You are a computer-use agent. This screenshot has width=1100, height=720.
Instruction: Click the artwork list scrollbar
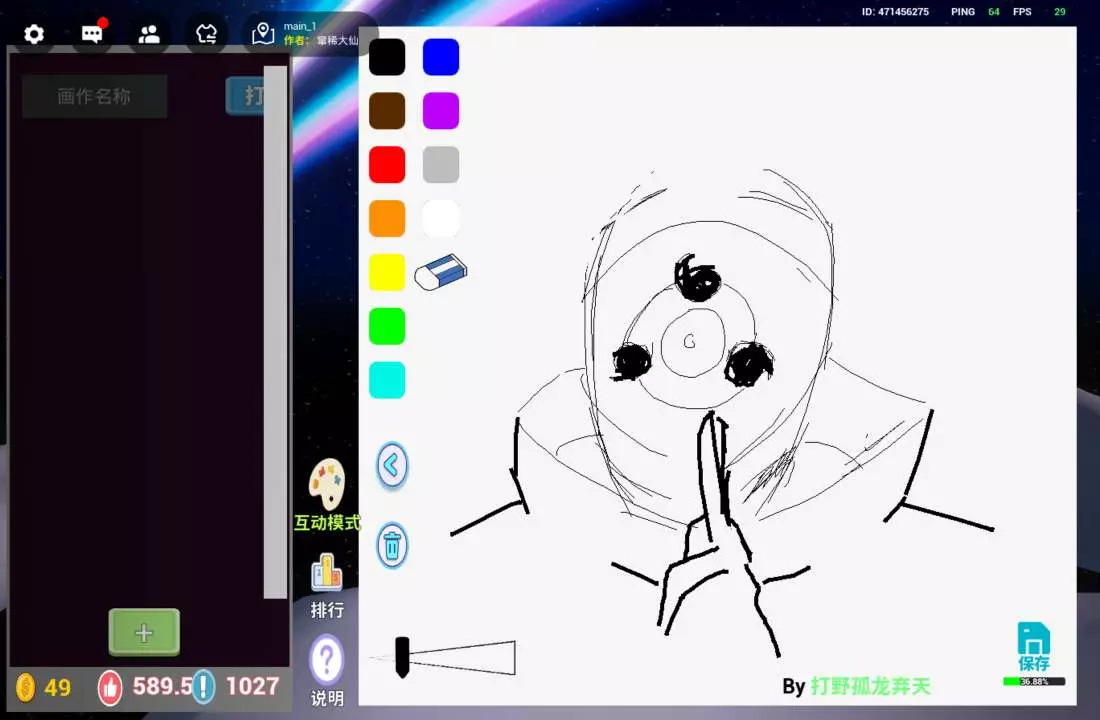(276, 333)
